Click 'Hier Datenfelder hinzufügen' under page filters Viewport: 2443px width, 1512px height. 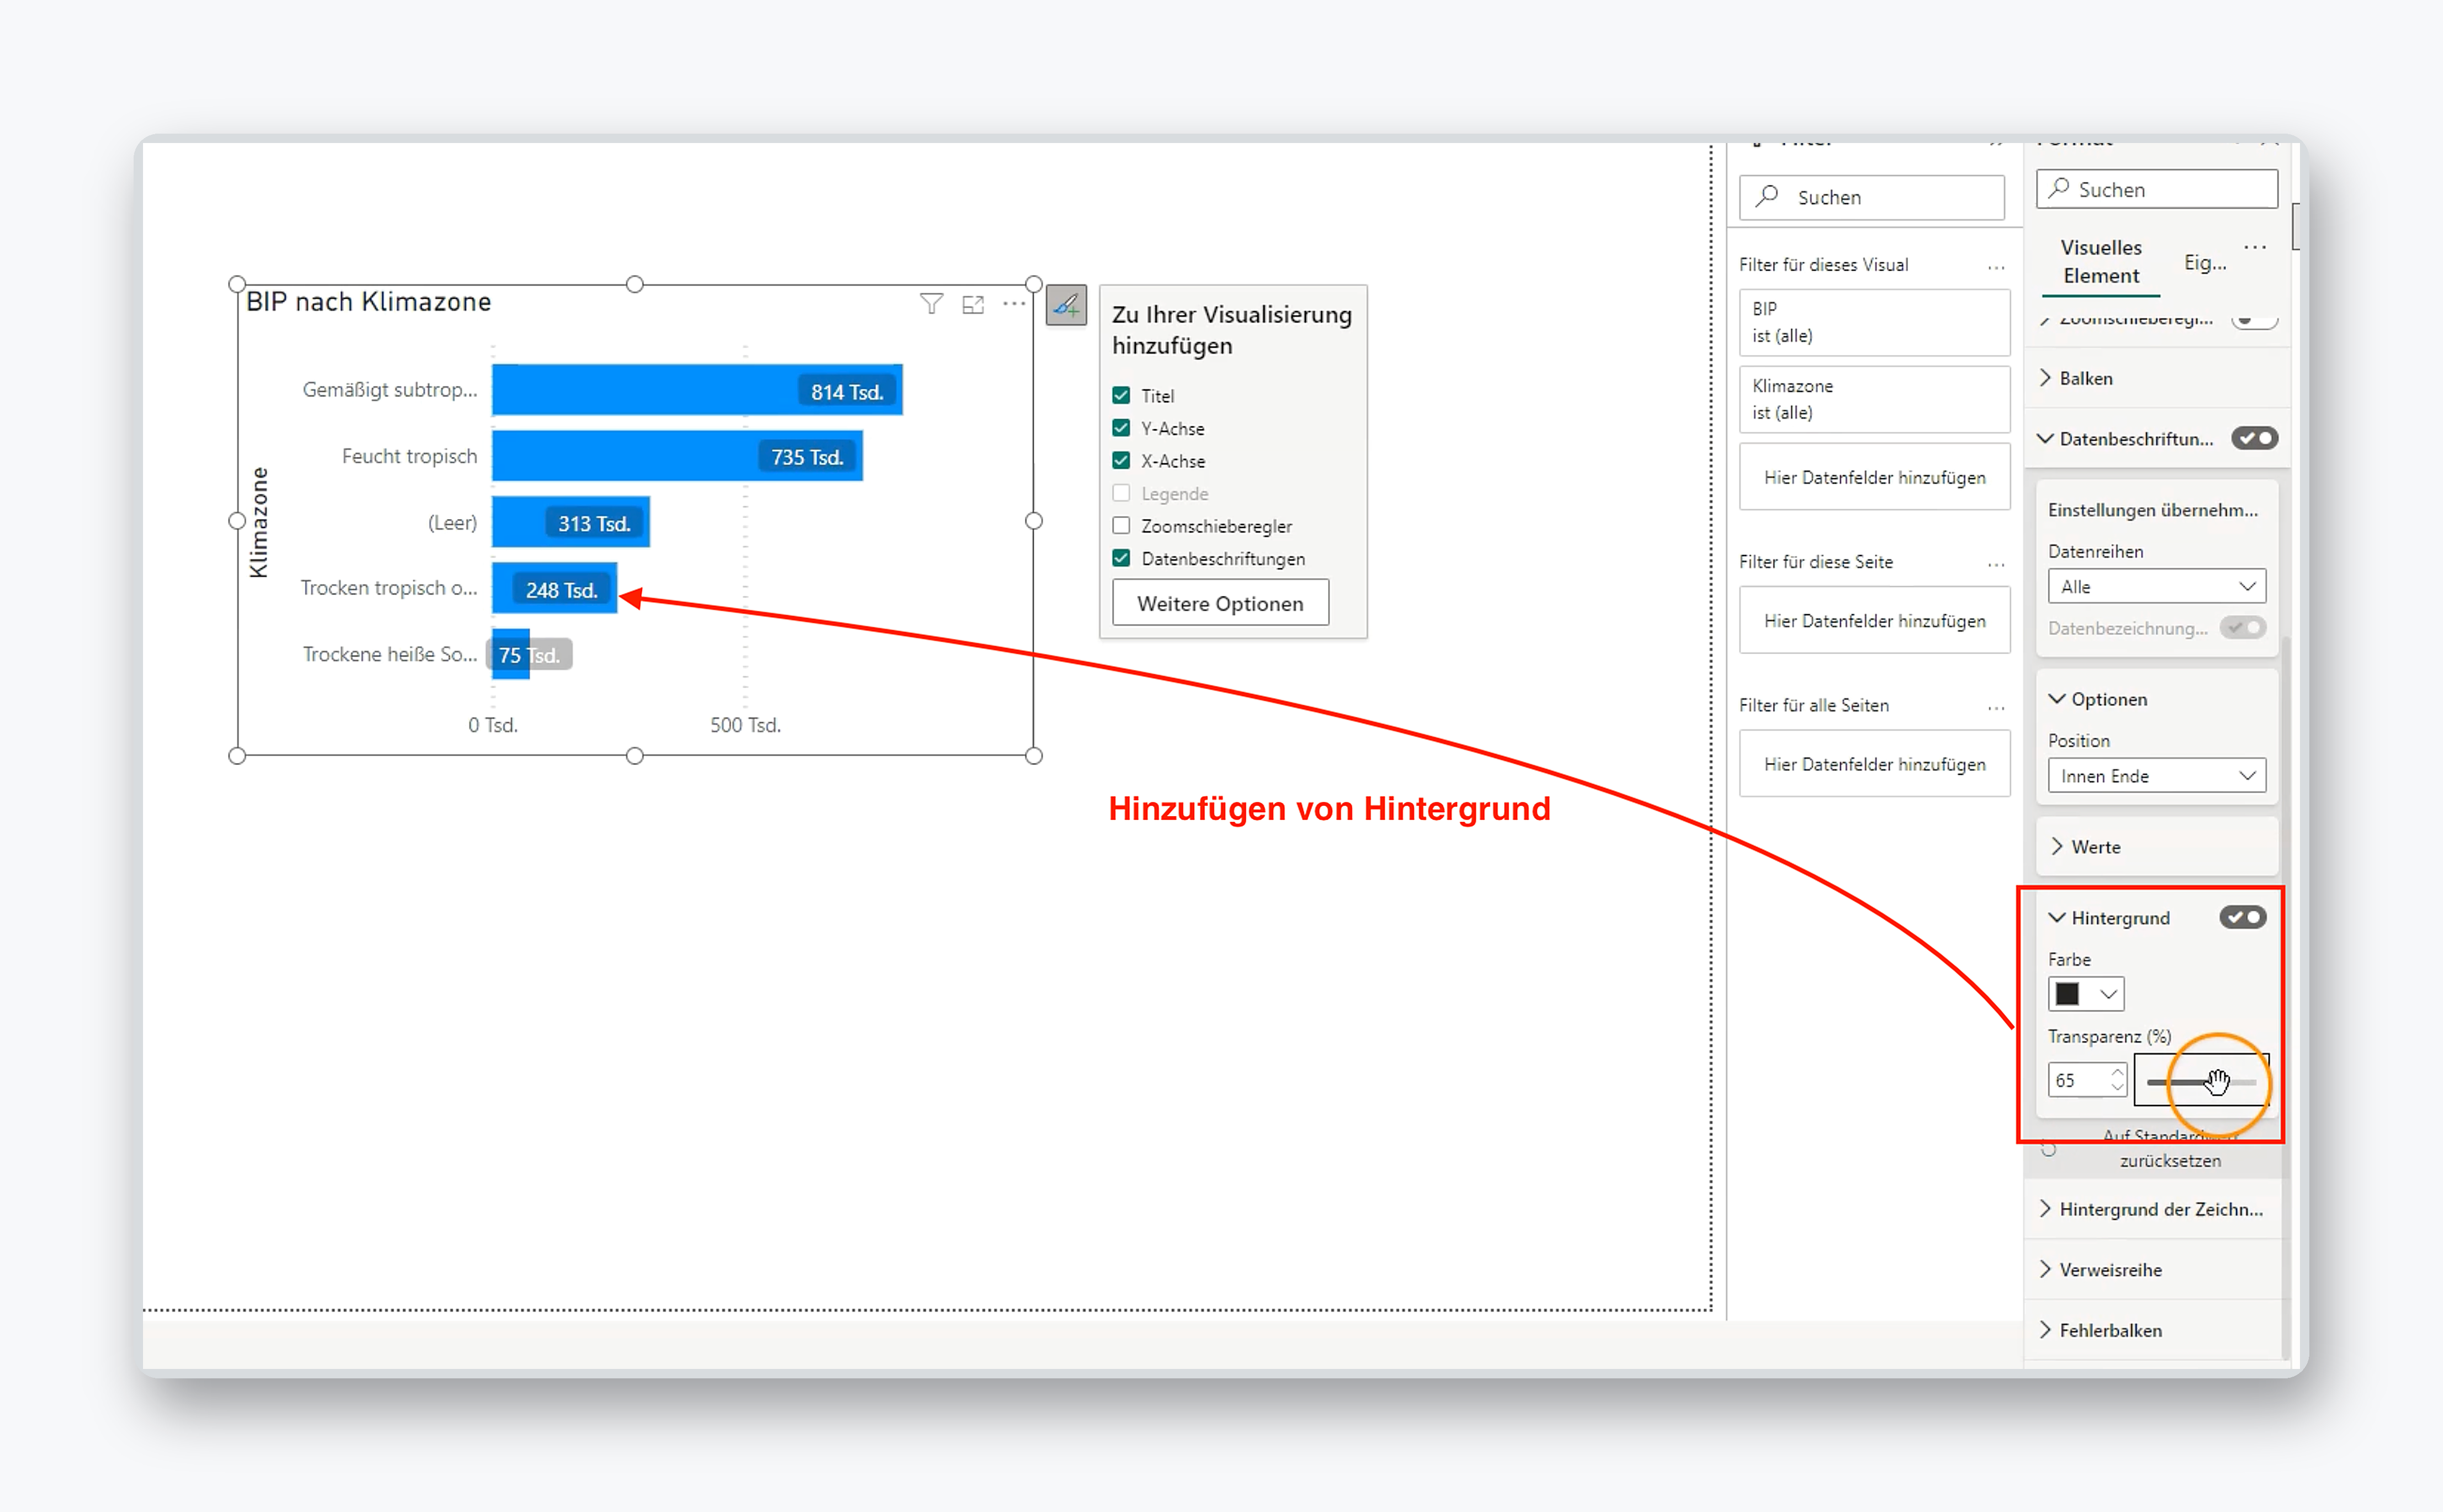coord(1874,620)
